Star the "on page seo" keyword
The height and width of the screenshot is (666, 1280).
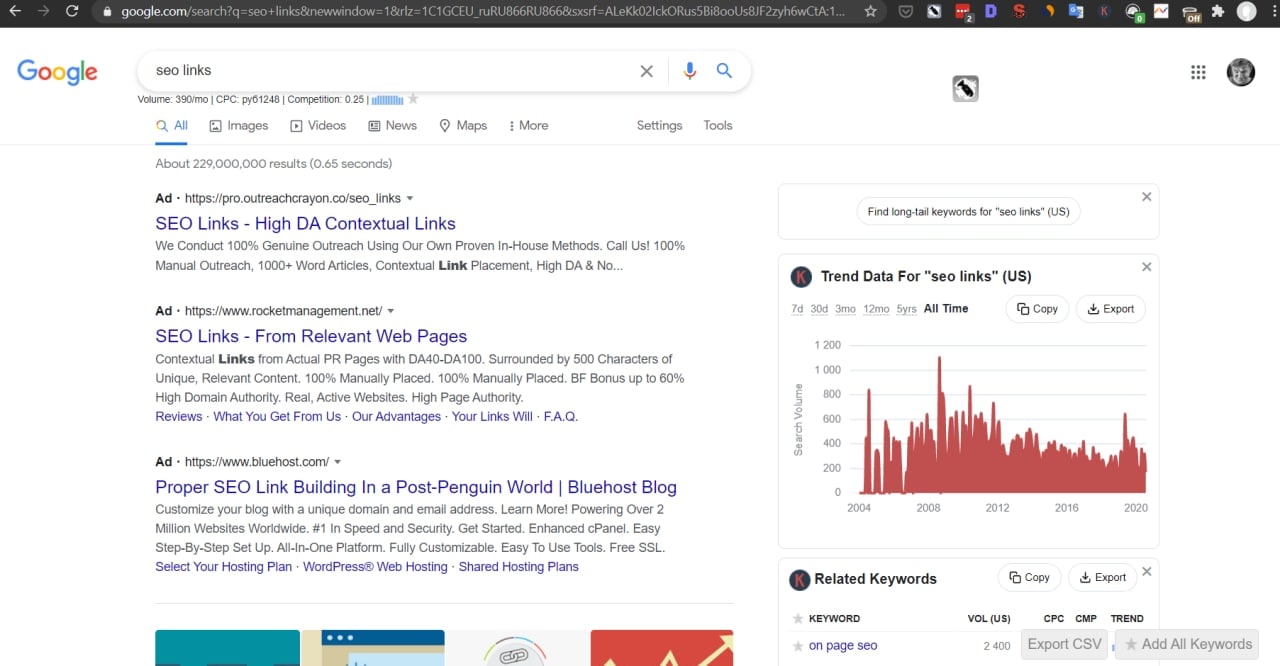798,645
